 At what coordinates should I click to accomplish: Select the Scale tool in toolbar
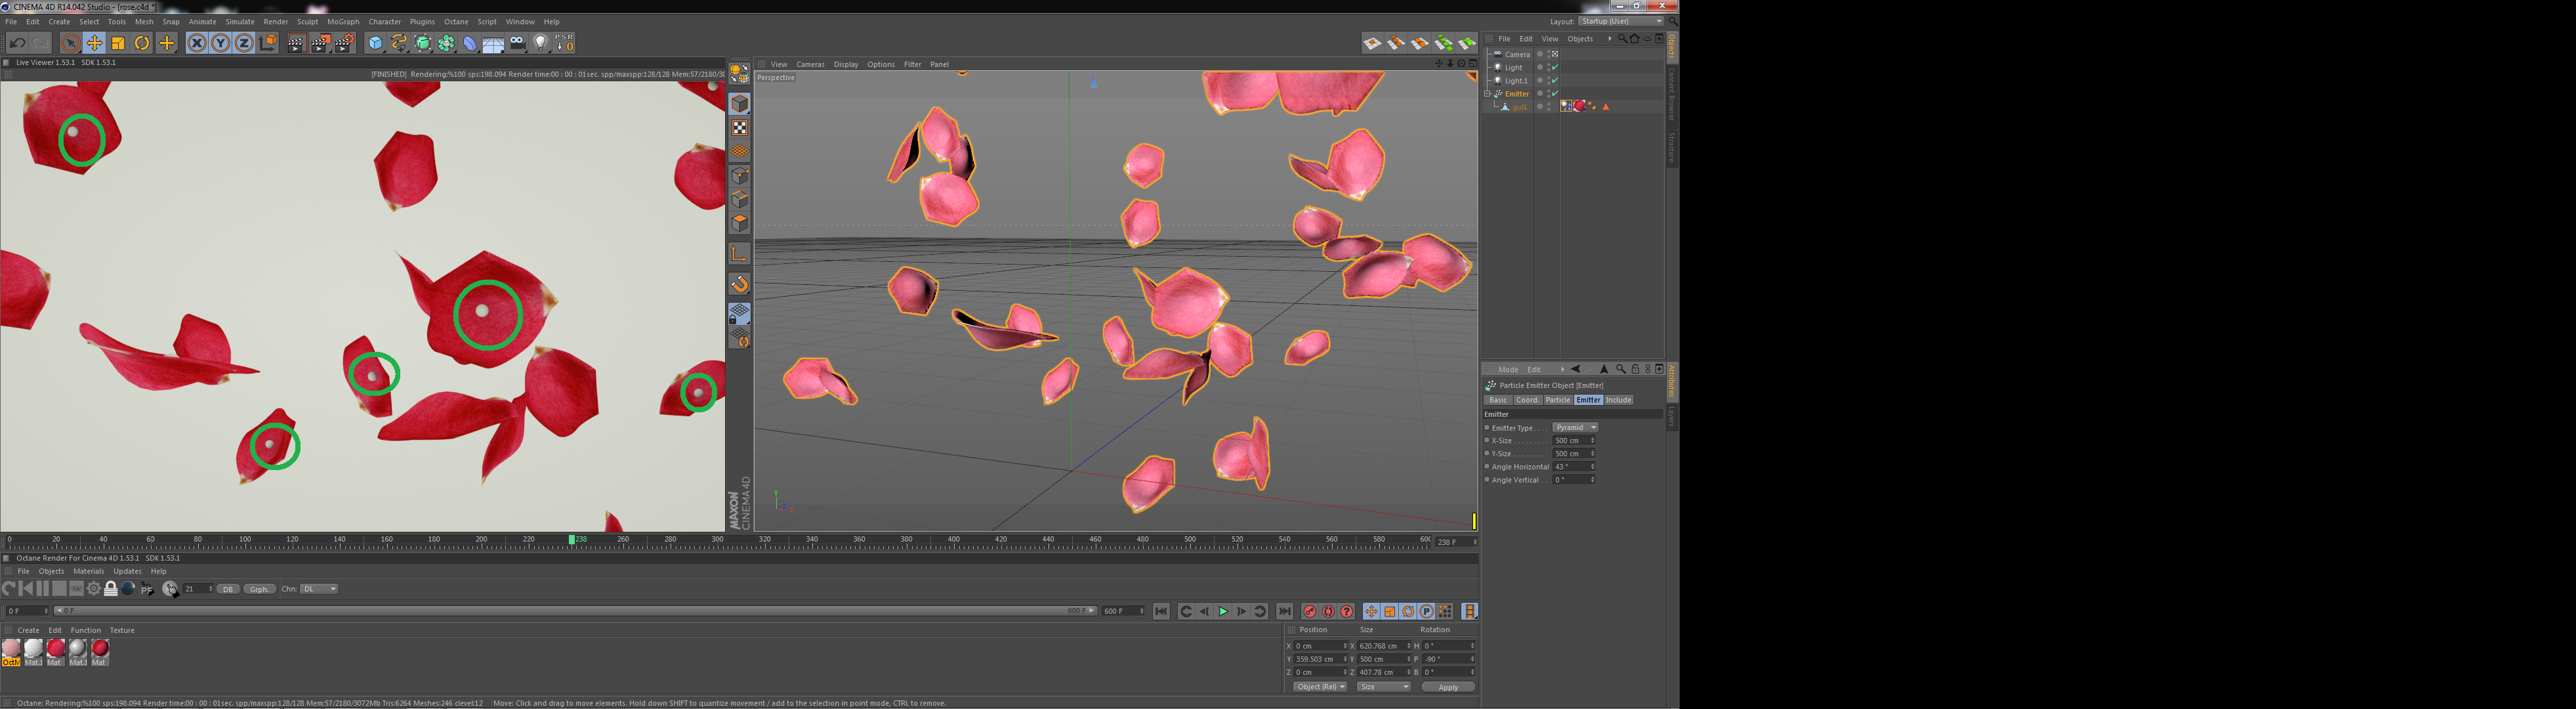pos(118,43)
